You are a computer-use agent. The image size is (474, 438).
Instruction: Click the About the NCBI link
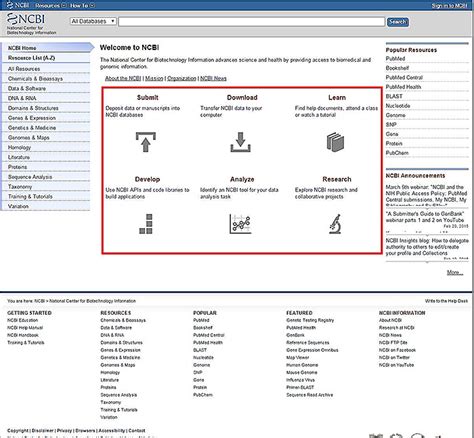pos(123,78)
